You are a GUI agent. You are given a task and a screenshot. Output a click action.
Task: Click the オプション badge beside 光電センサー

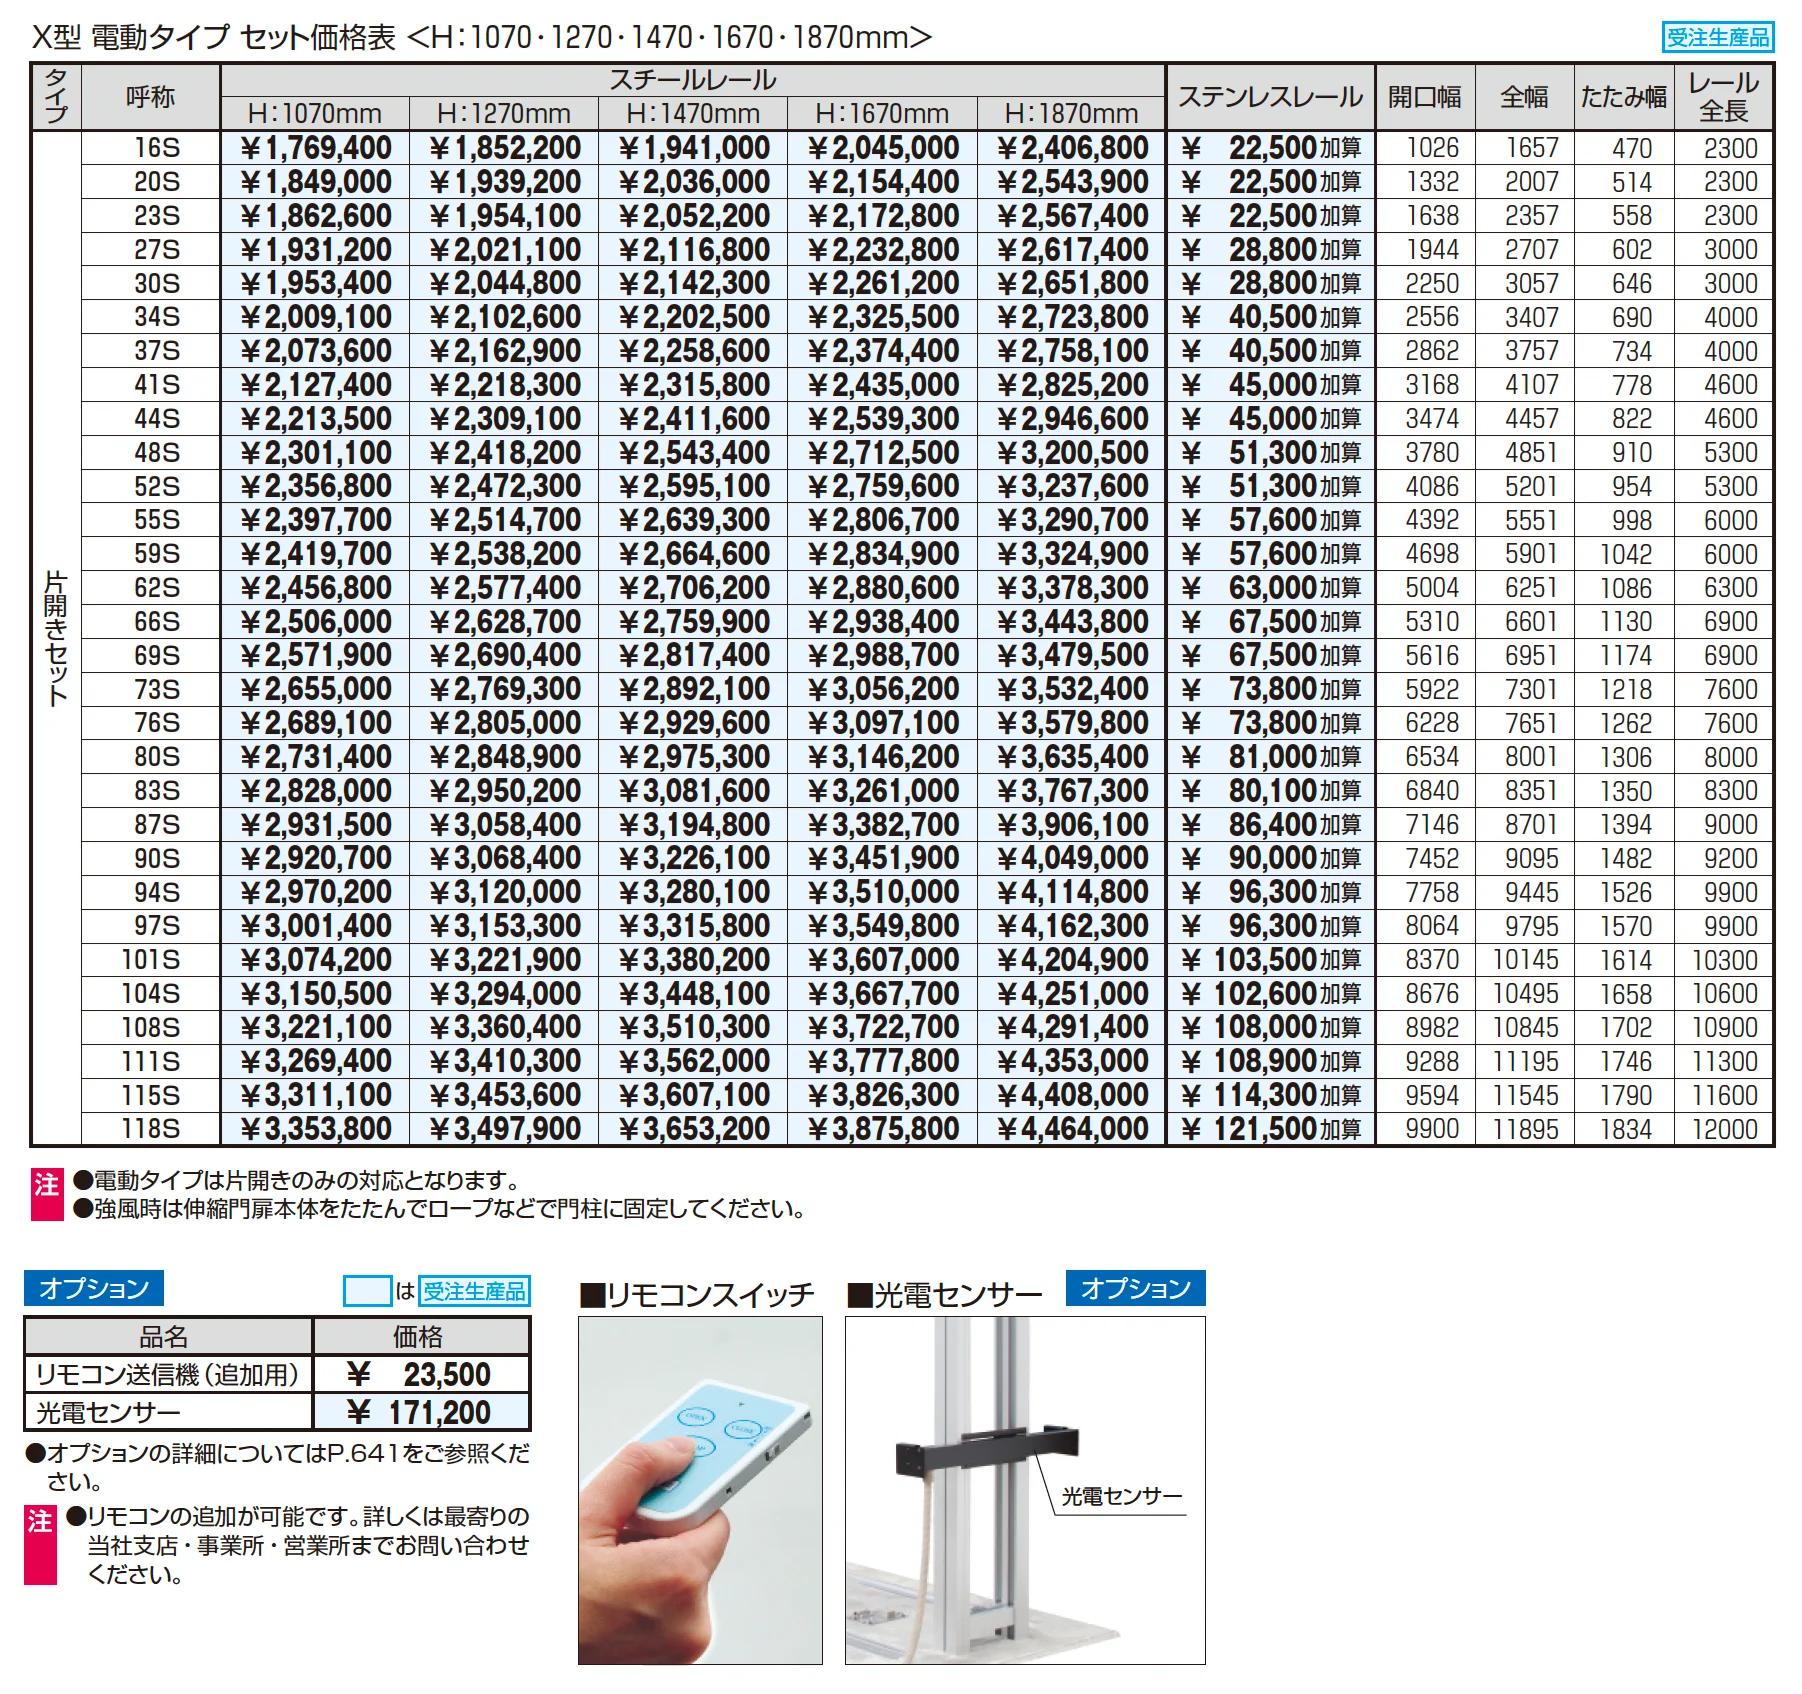pyautogui.click(x=1136, y=1288)
